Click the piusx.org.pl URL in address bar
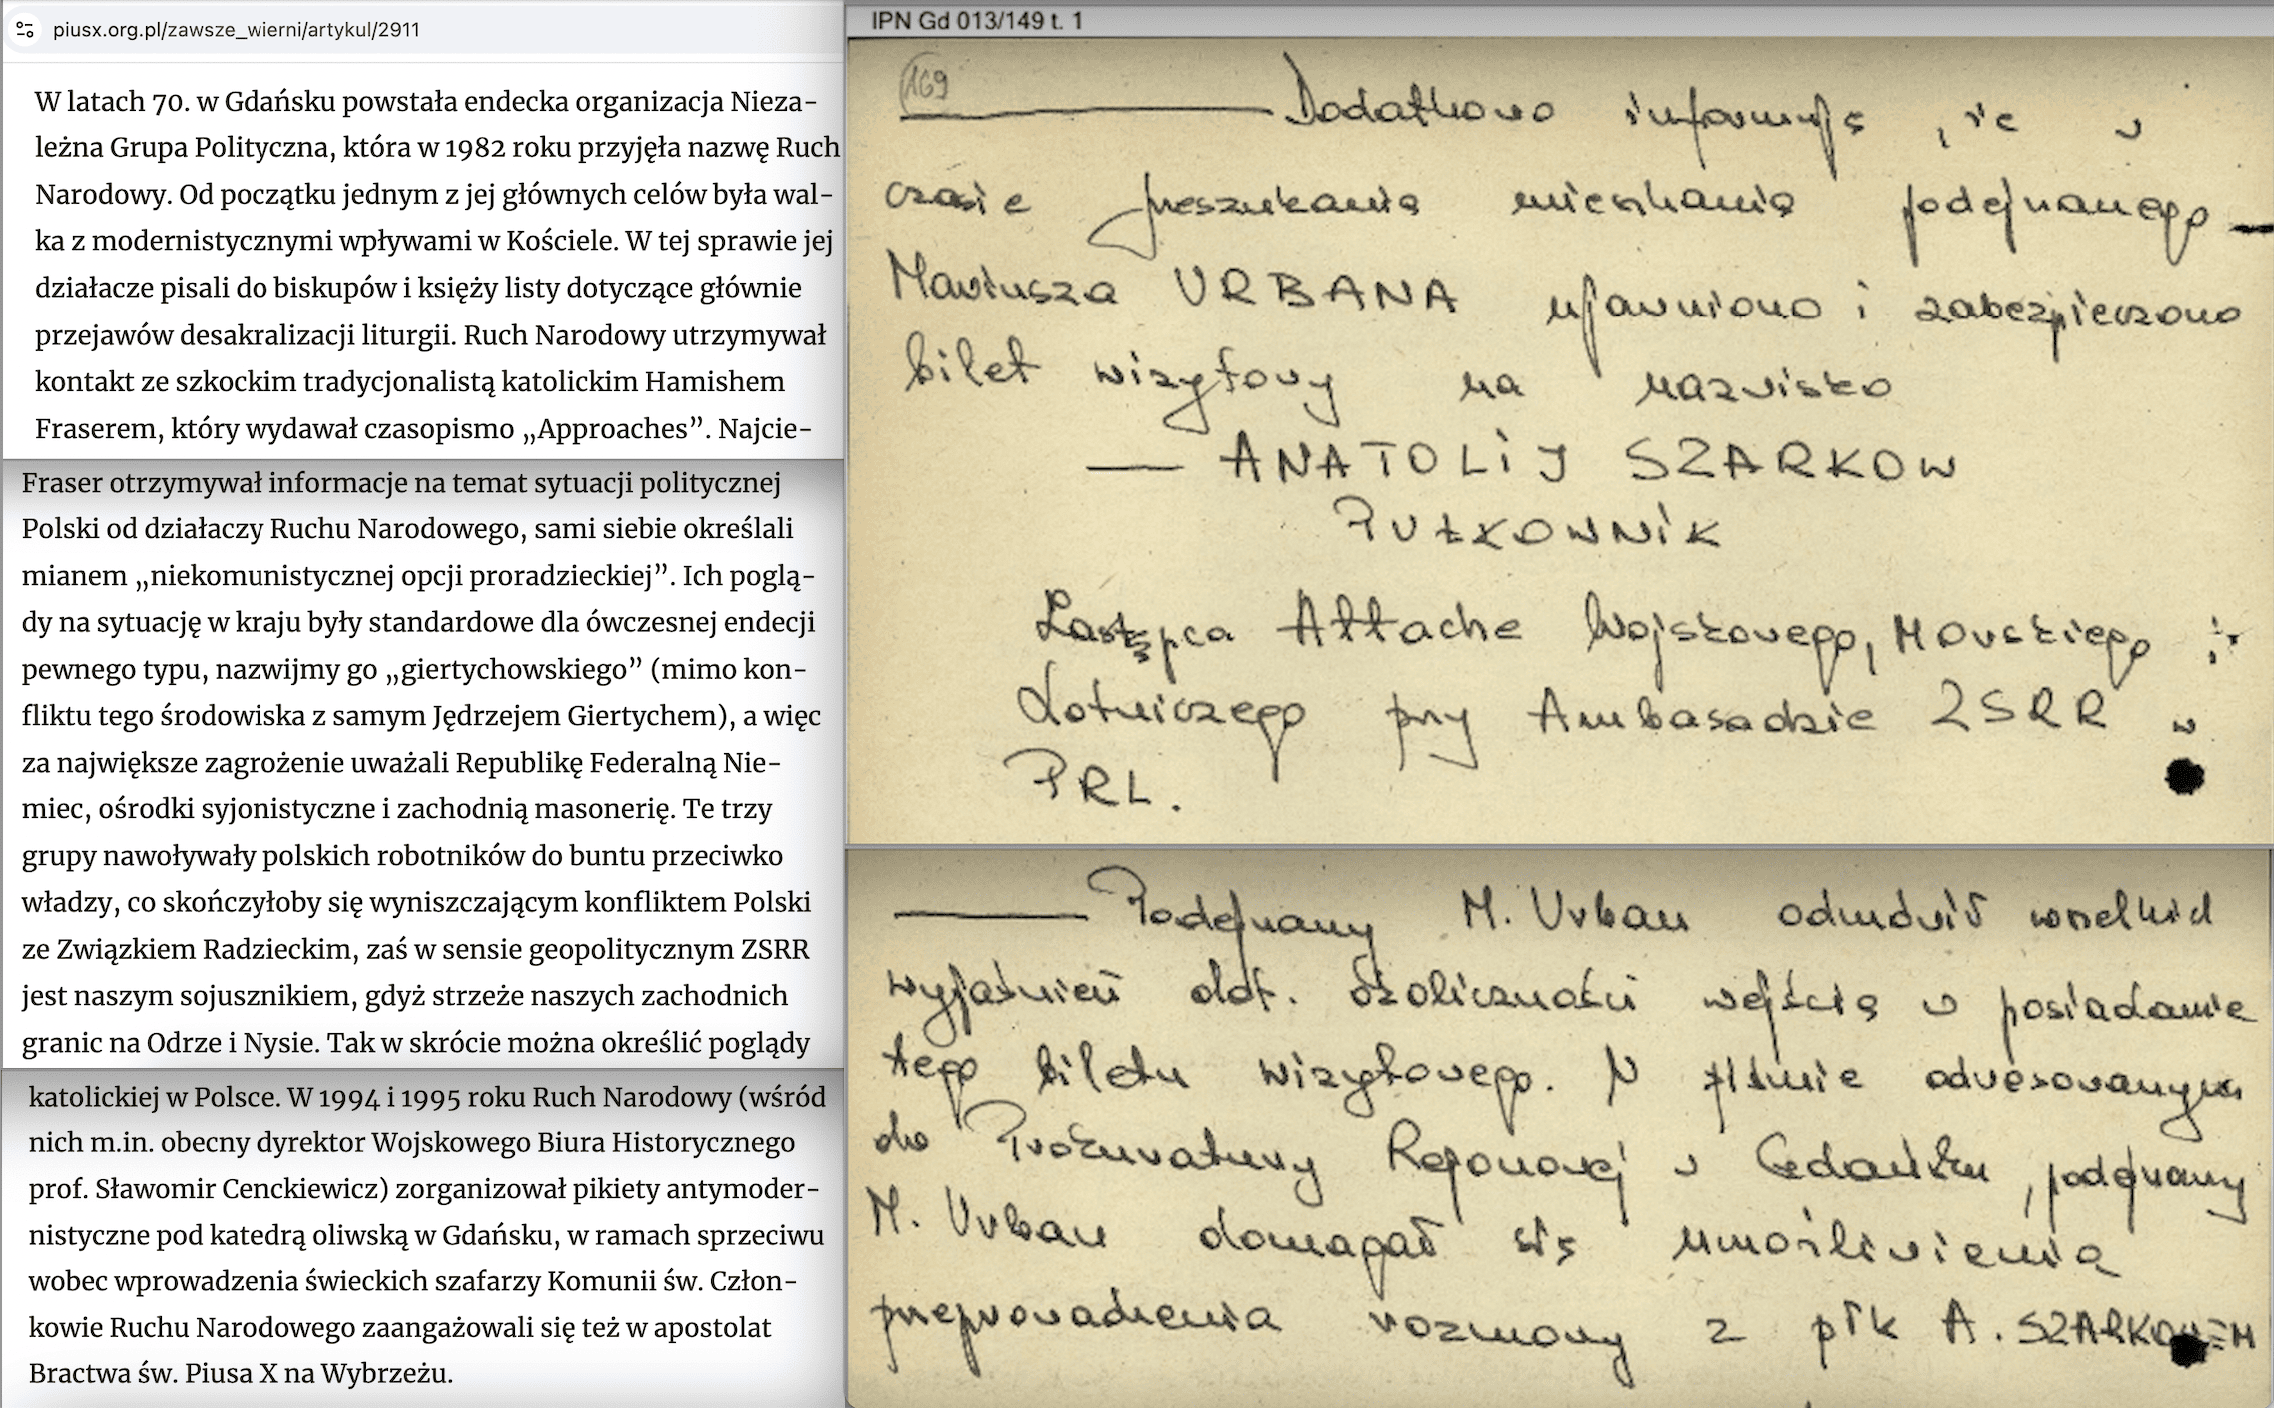 pos(236,30)
